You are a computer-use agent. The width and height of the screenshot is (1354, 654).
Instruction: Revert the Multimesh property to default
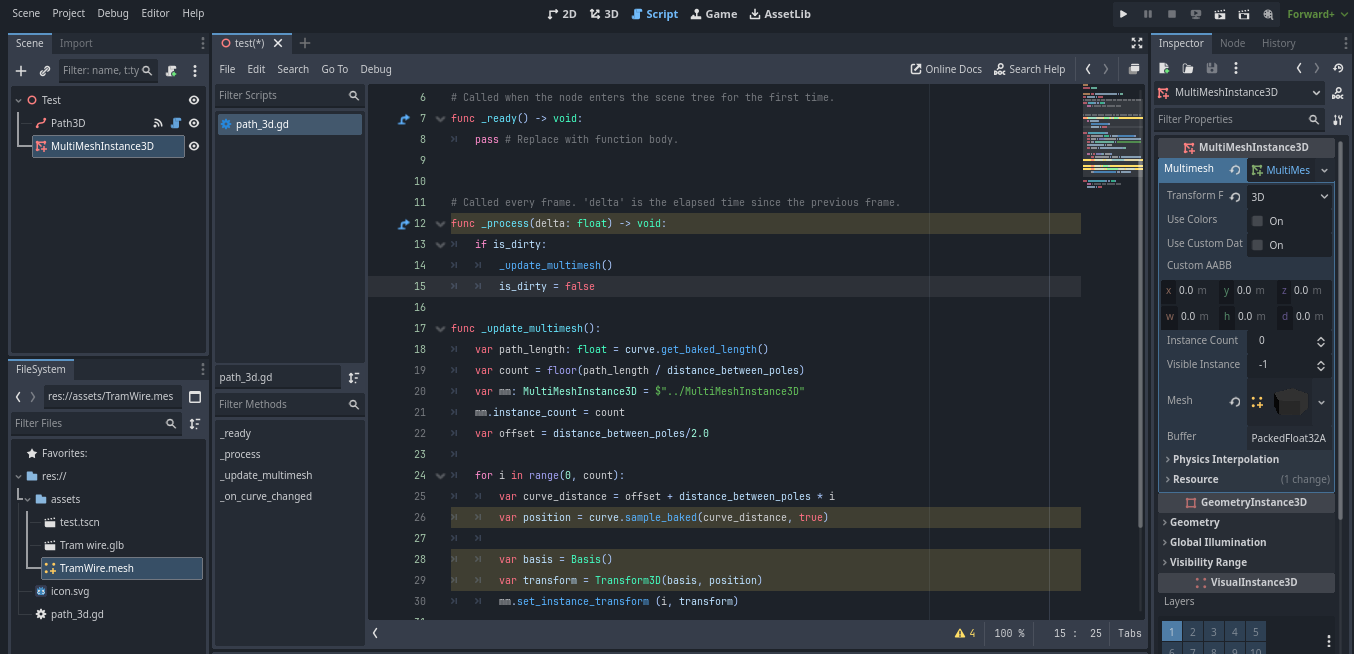click(1235, 170)
